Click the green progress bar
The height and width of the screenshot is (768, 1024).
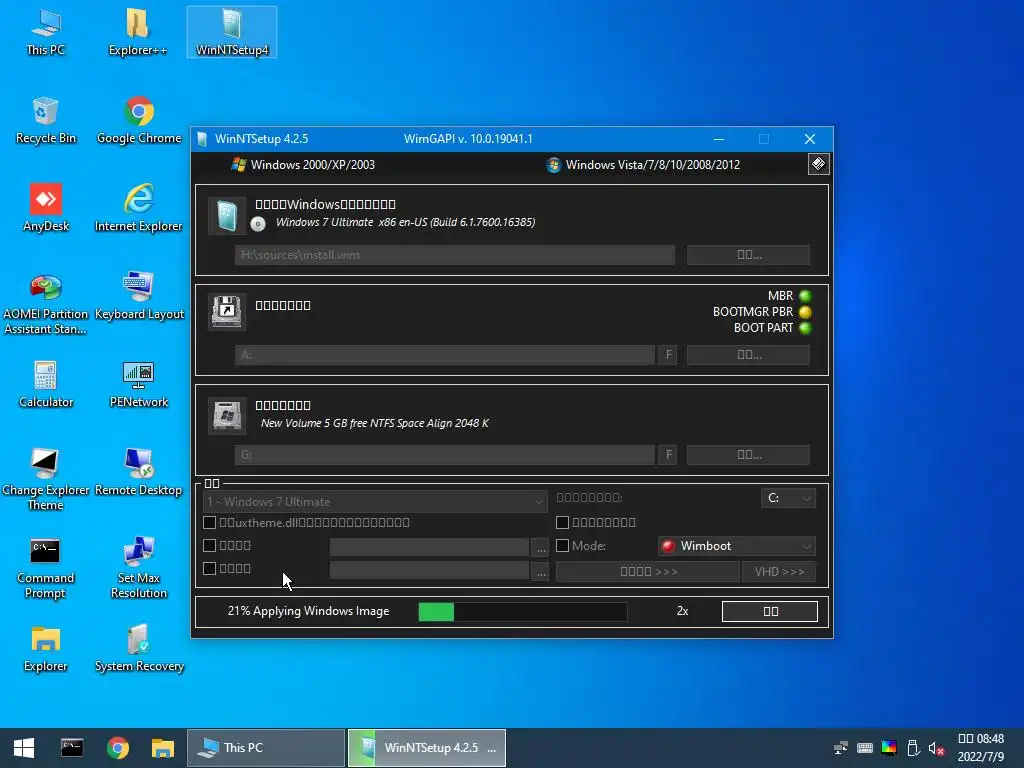(x=522, y=611)
